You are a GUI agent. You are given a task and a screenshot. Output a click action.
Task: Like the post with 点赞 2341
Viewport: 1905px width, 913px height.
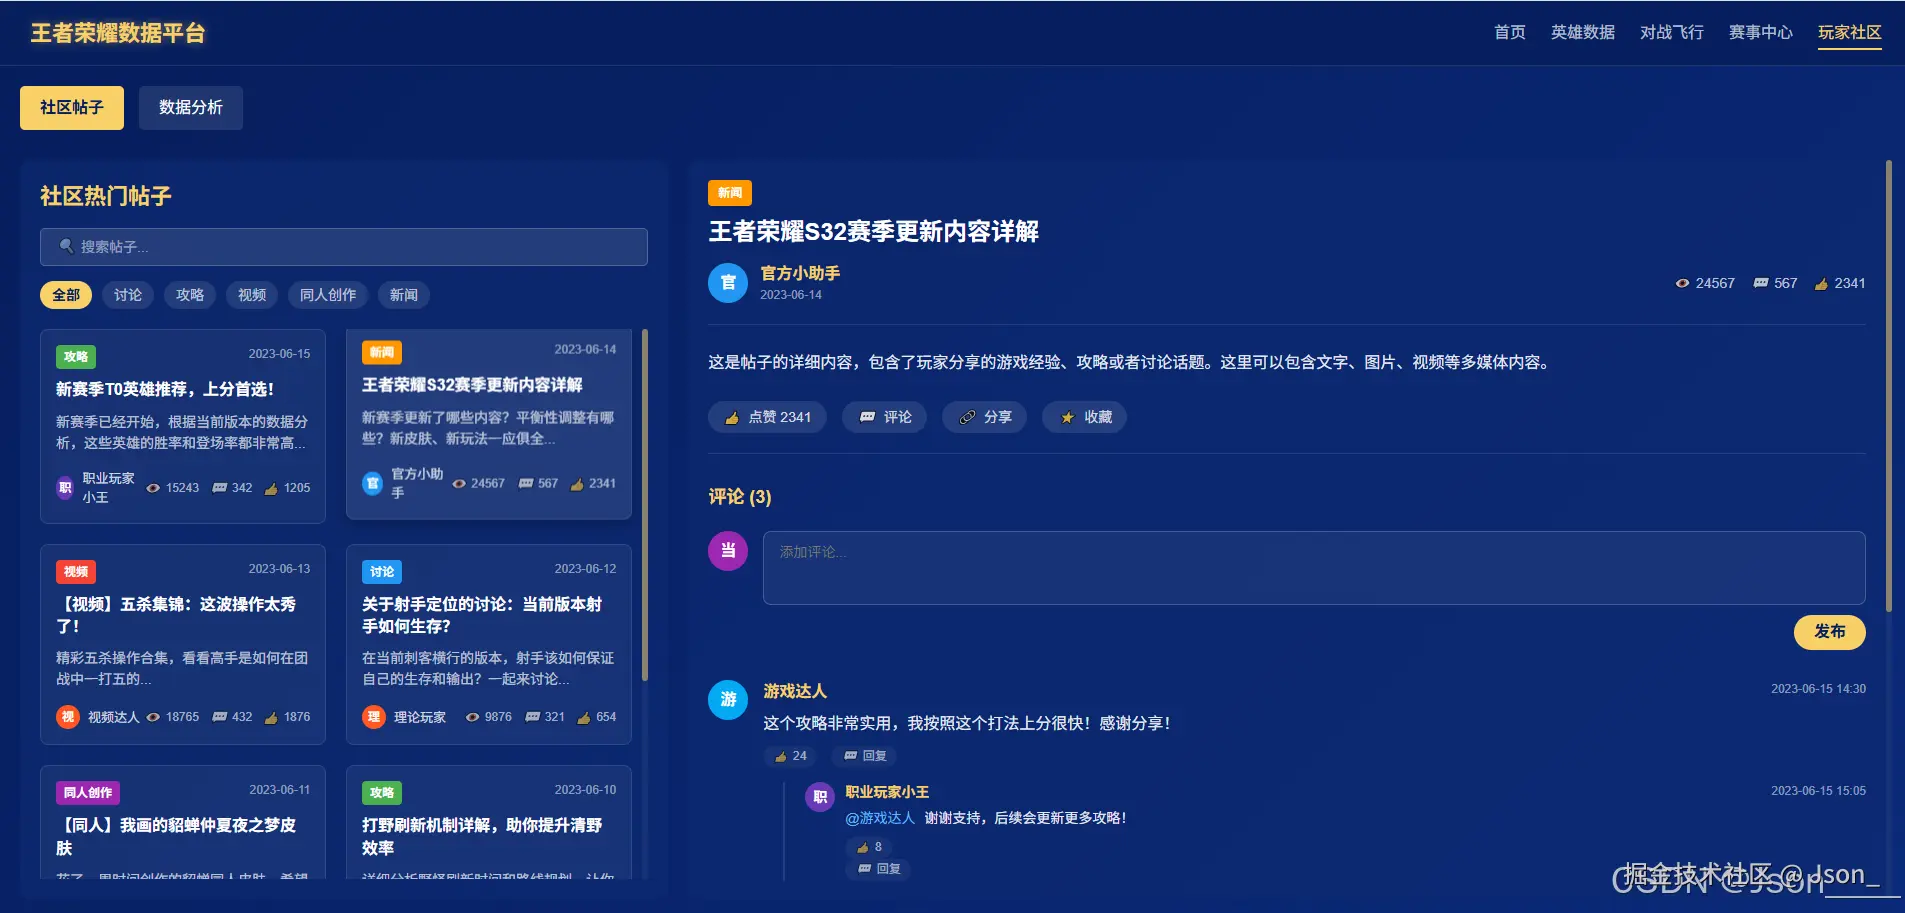click(x=767, y=417)
